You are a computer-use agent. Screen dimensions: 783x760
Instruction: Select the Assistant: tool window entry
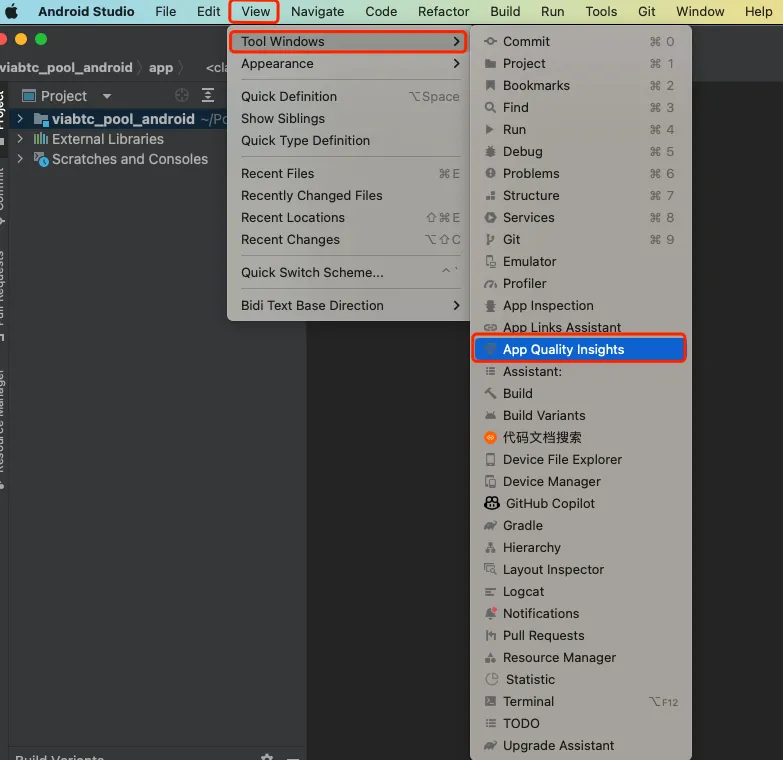coord(581,372)
